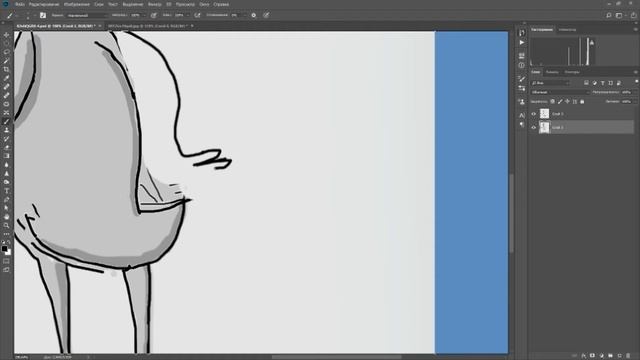The image size is (640, 360).
Task: Select the Brush tool in toolbar
Action: click(x=6, y=121)
